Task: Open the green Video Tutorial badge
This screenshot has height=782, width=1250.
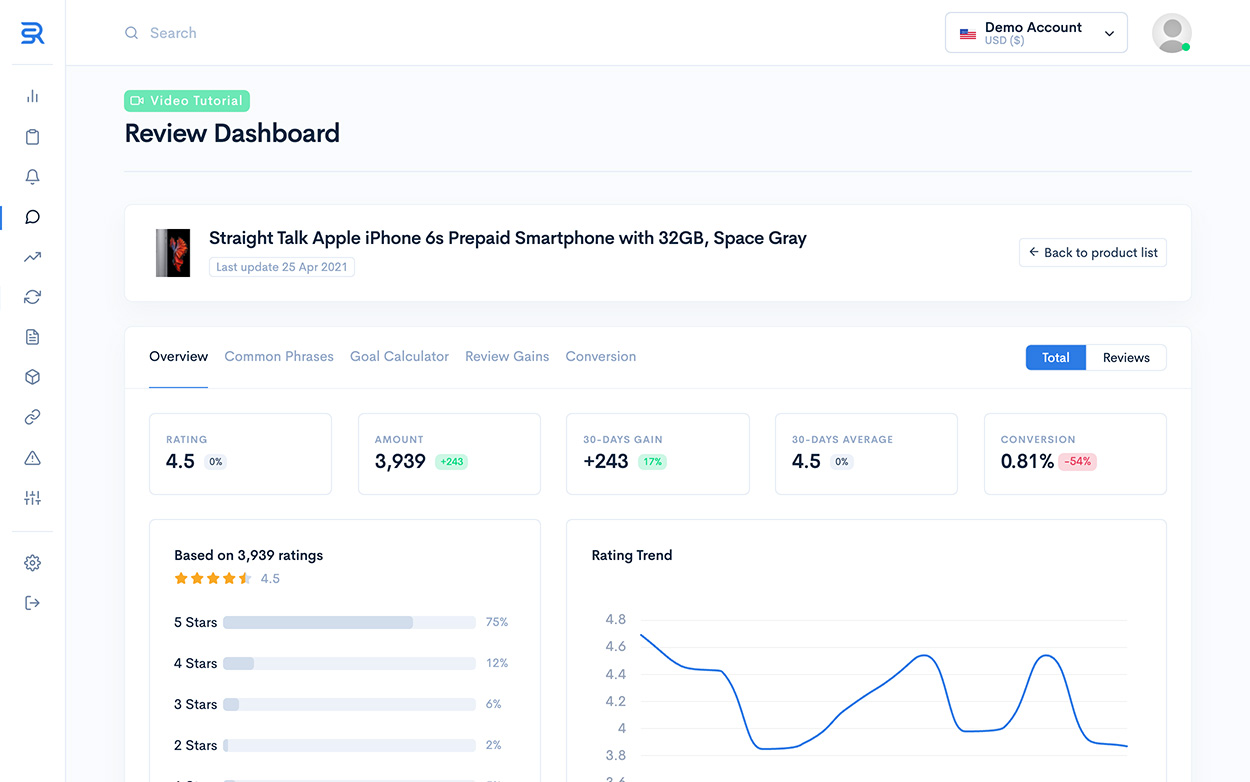Action: 187,101
